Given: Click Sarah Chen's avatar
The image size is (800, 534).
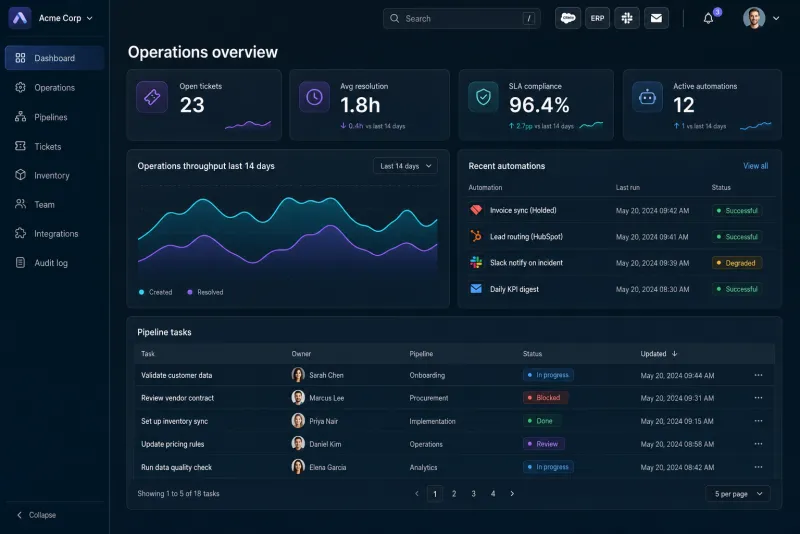Looking at the screenshot, I should [x=298, y=375].
